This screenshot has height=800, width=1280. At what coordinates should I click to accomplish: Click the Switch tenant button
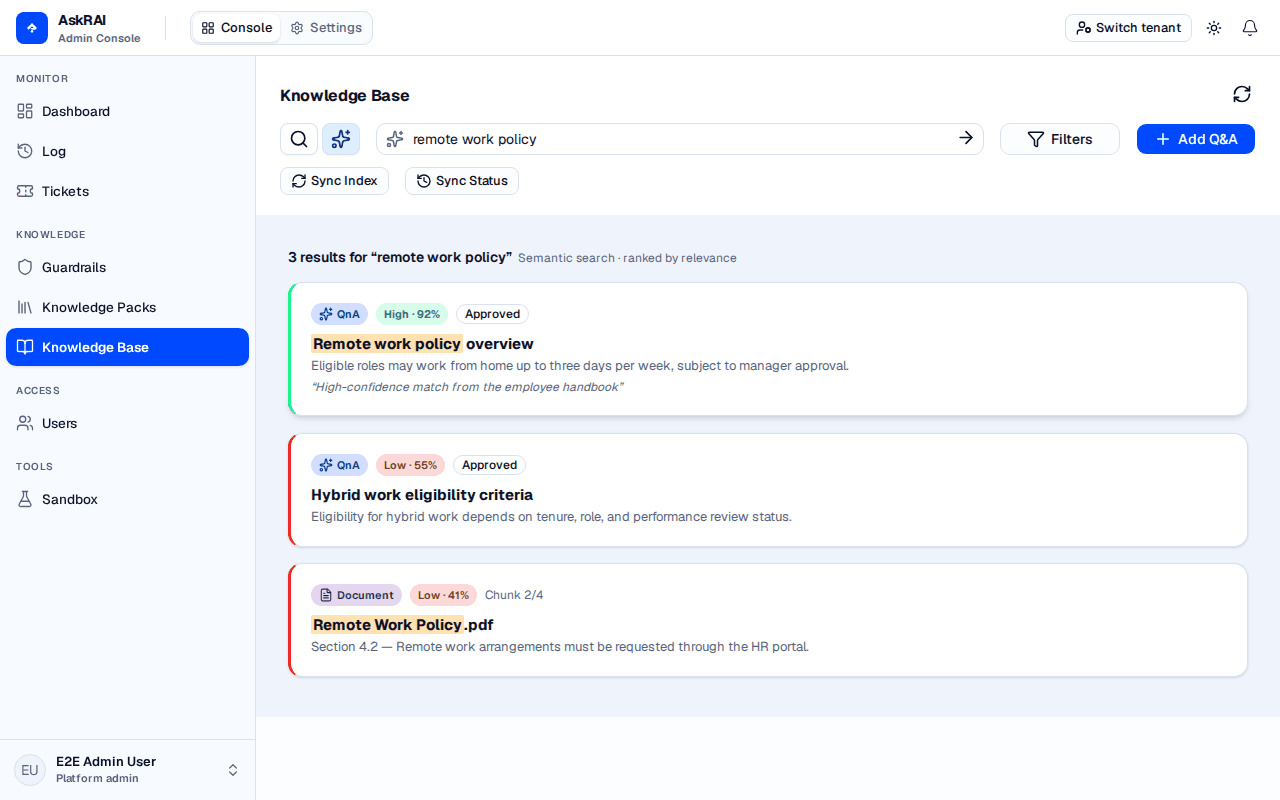tap(1128, 28)
